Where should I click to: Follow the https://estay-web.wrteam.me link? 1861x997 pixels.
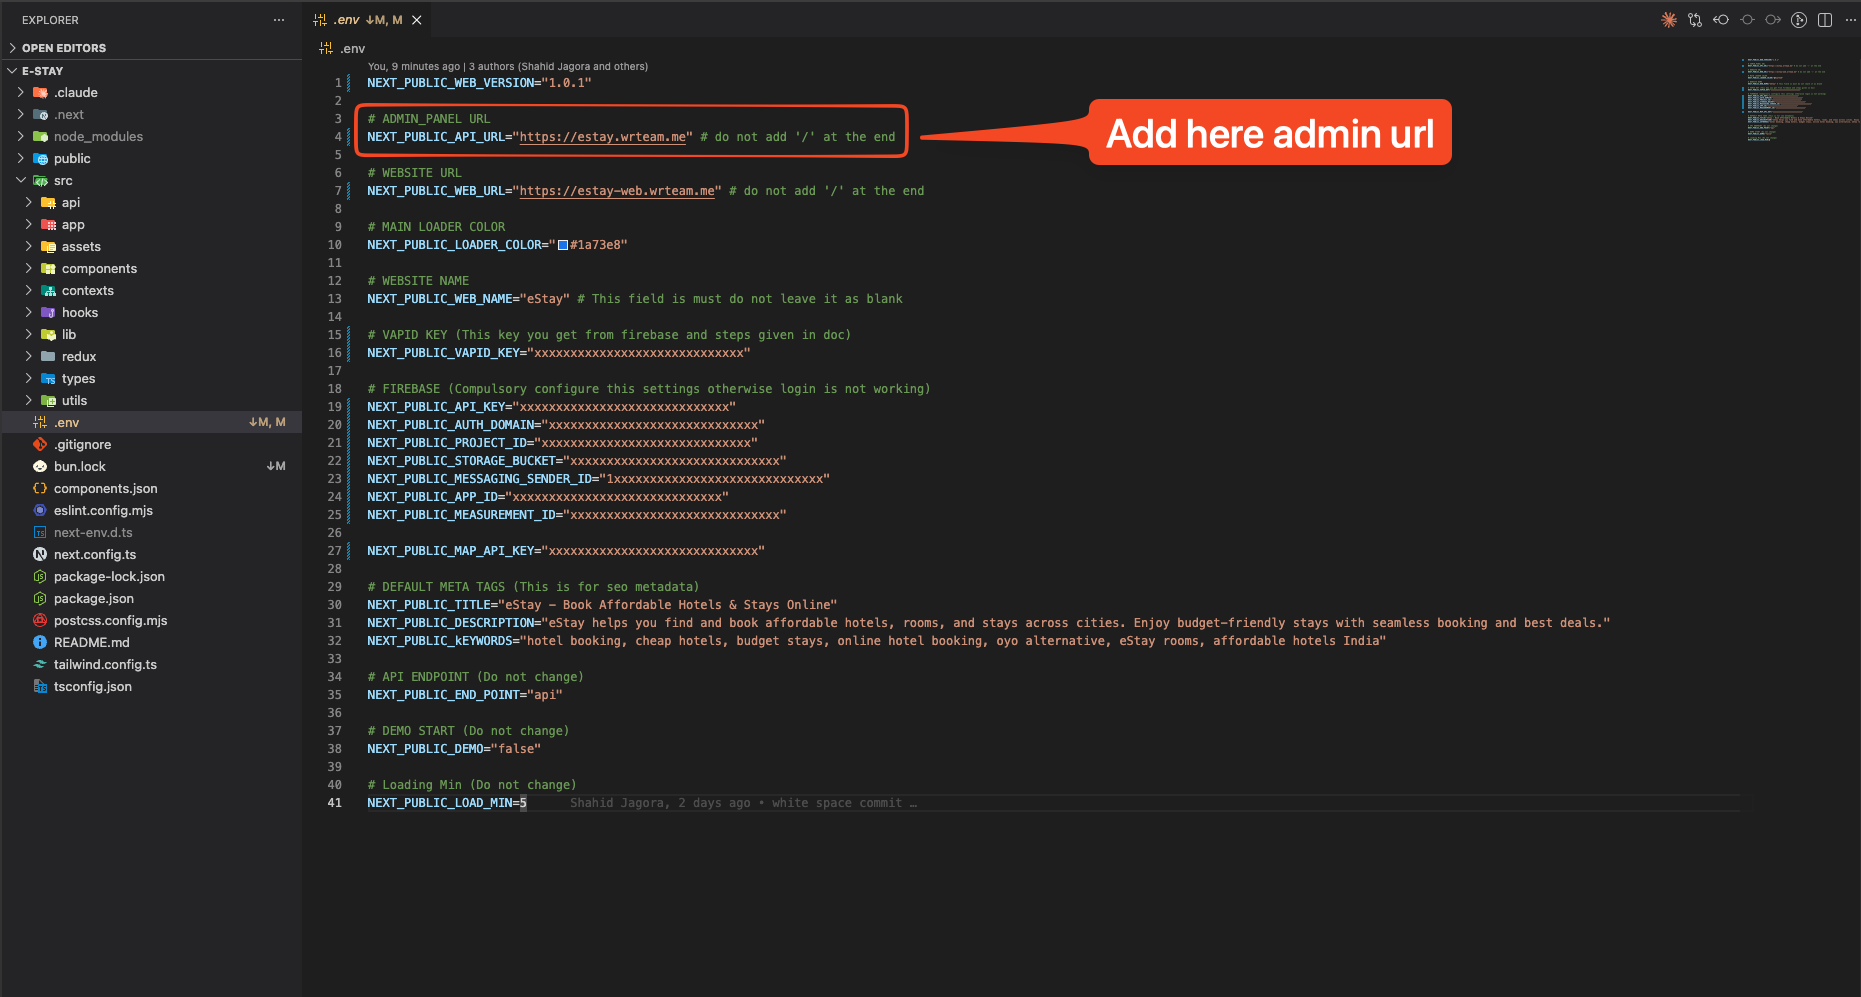point(617,191)
